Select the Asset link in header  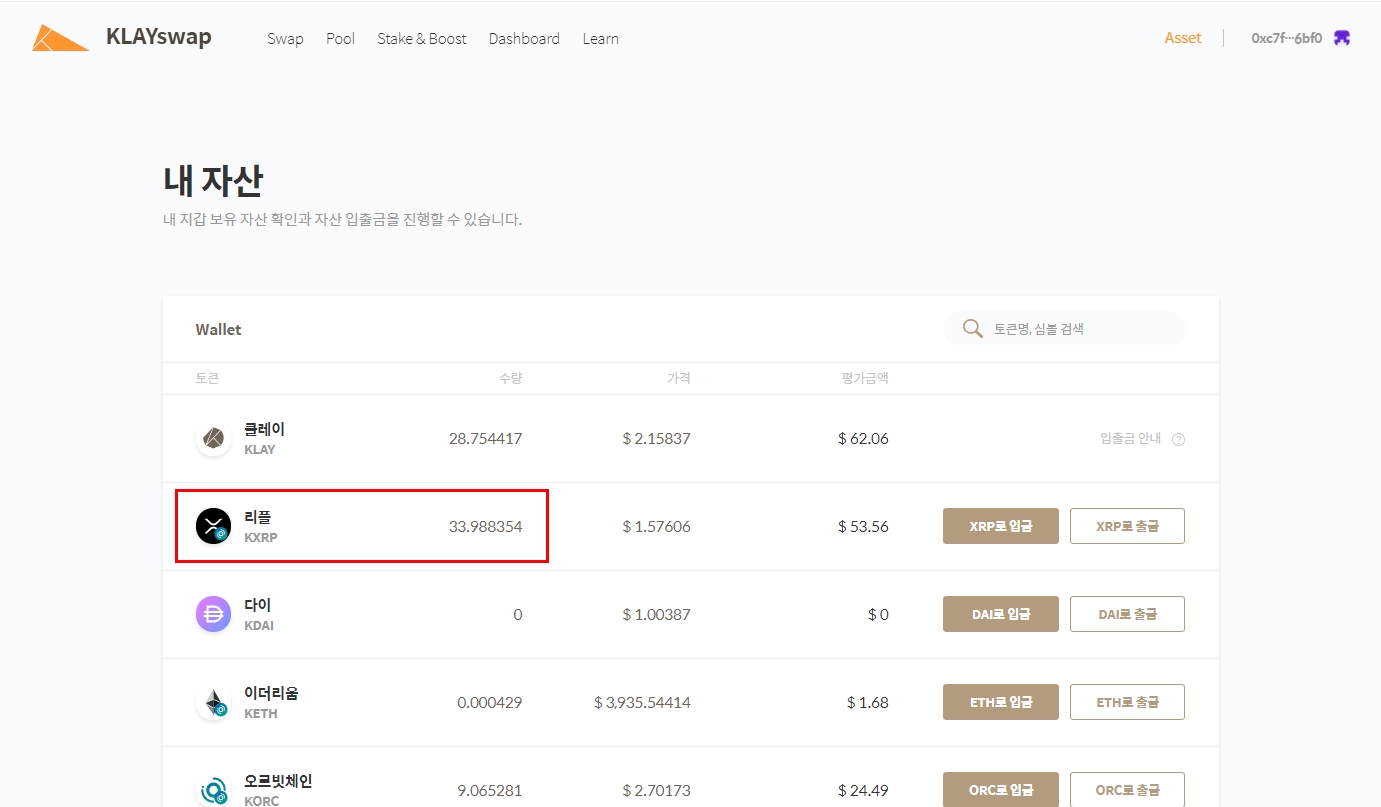click(x=1182, y=38)
